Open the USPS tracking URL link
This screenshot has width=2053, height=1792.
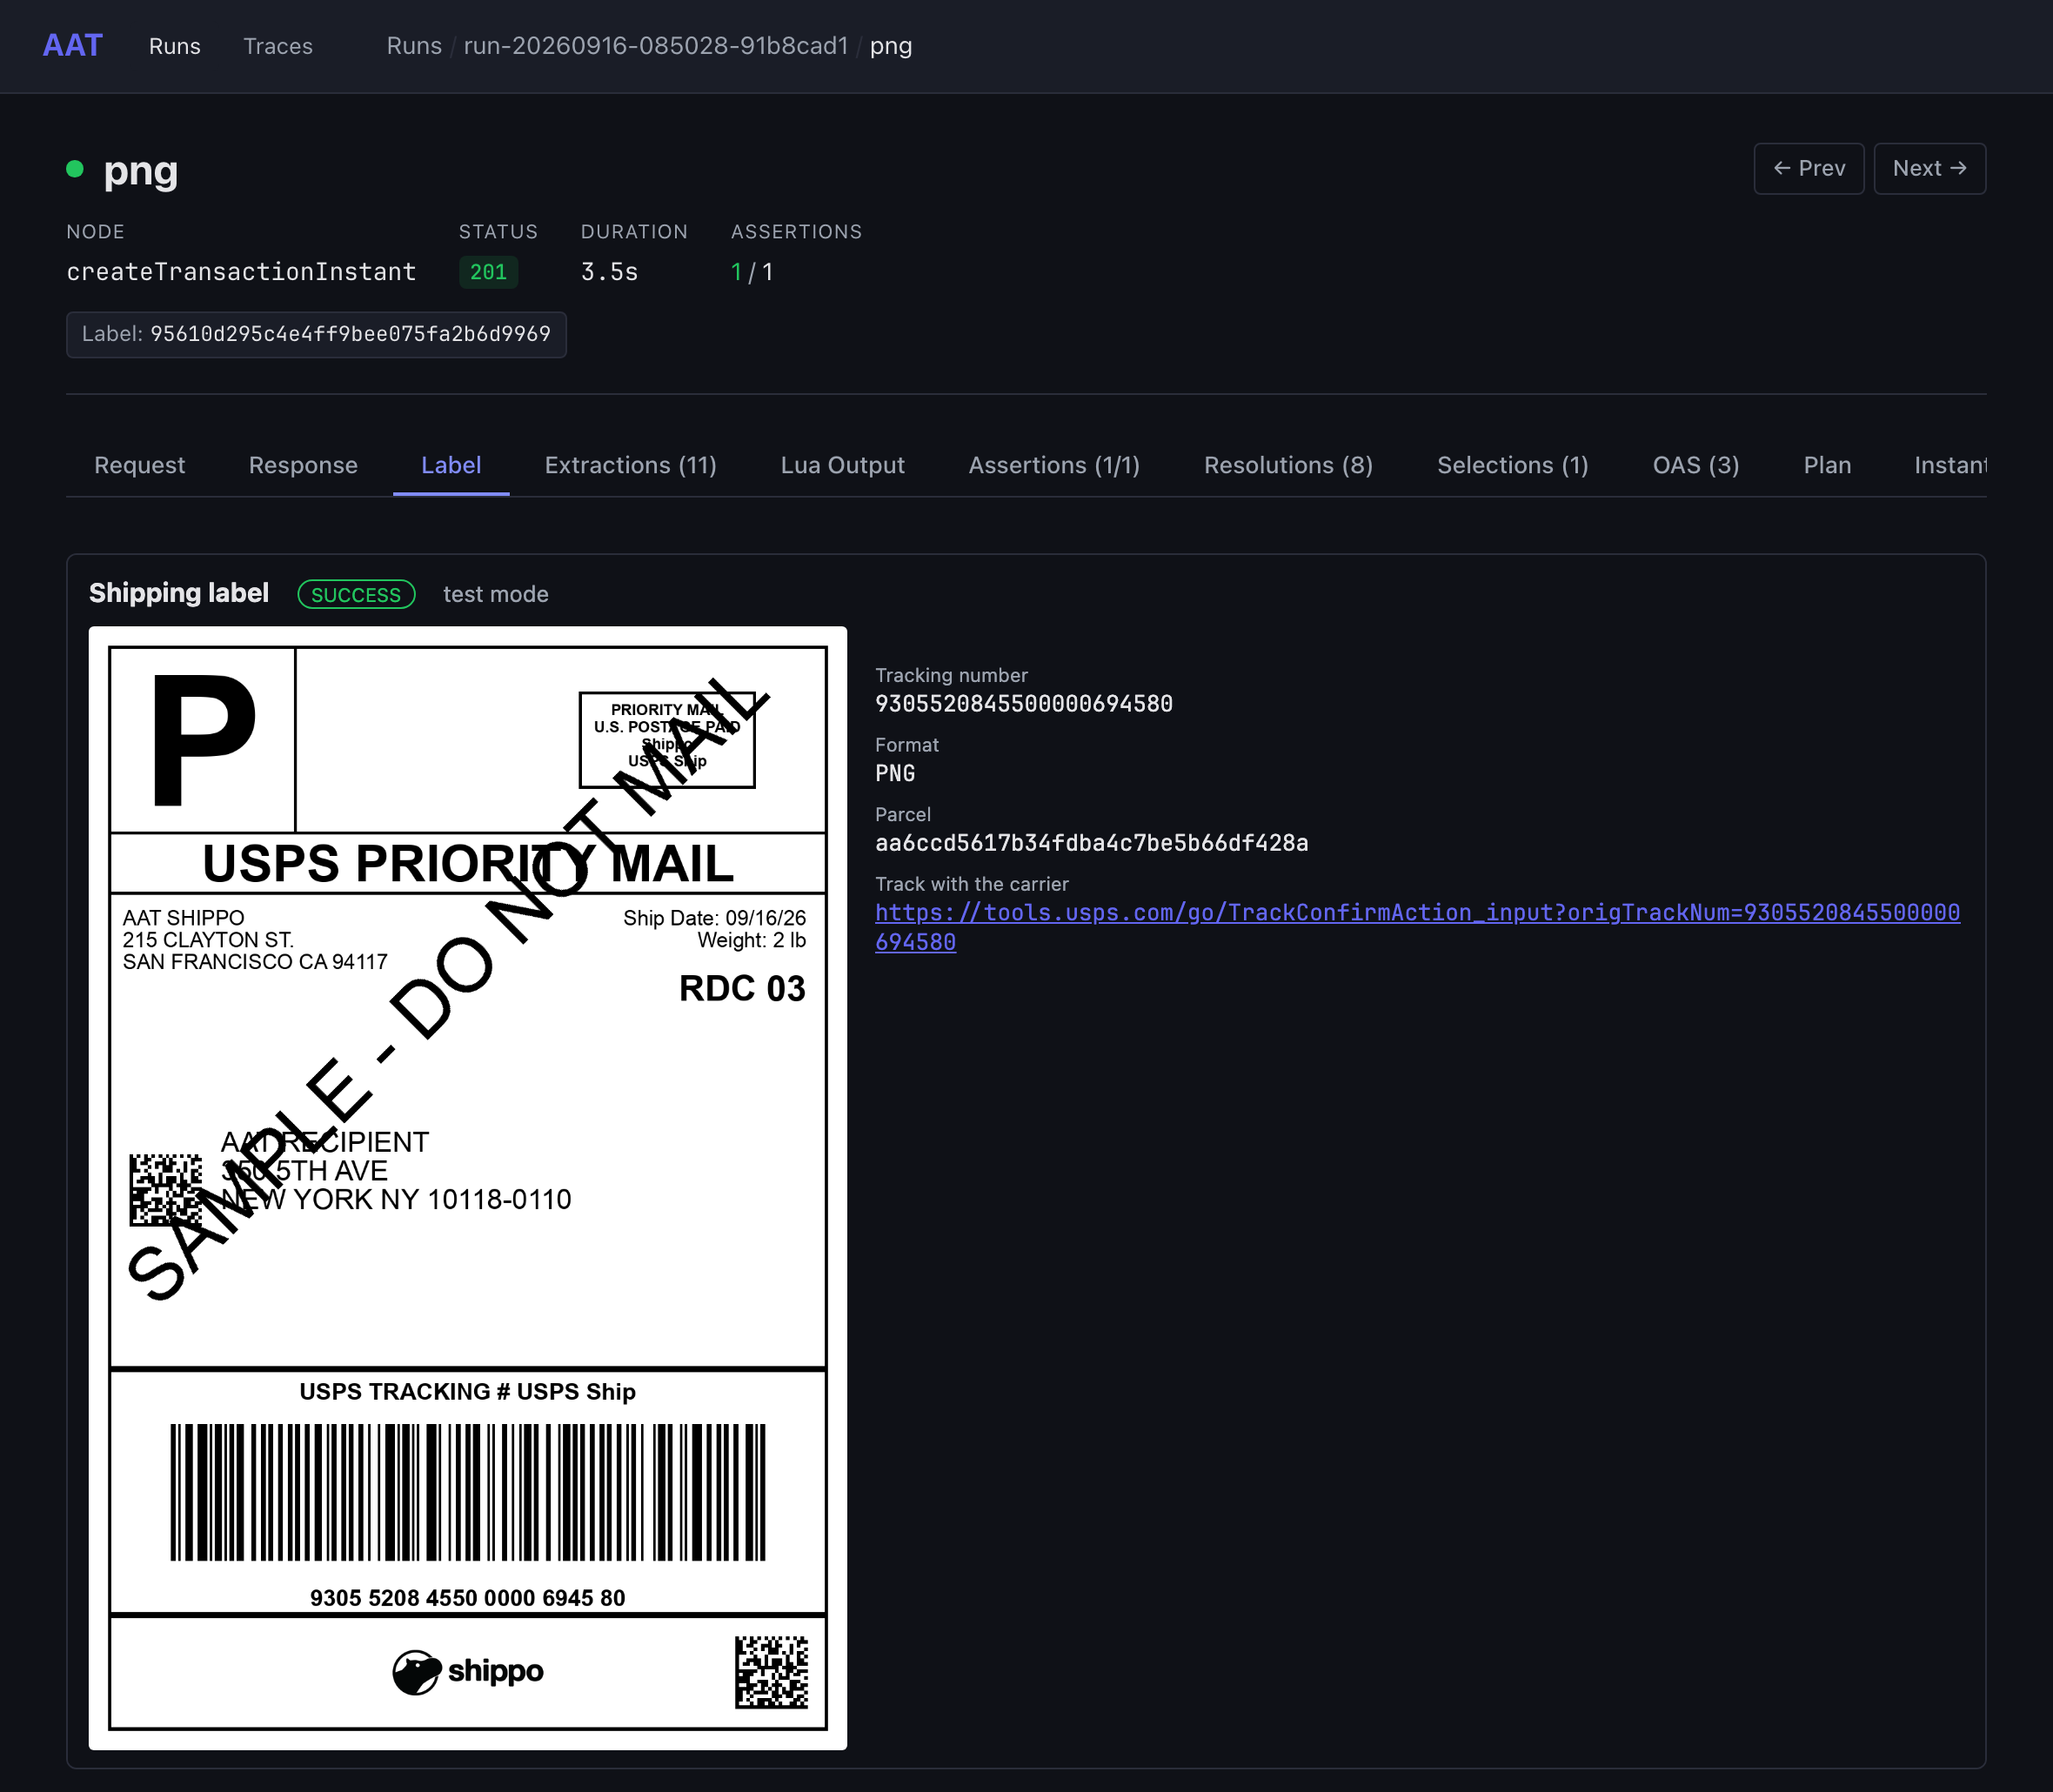(x=1417, y=927)
